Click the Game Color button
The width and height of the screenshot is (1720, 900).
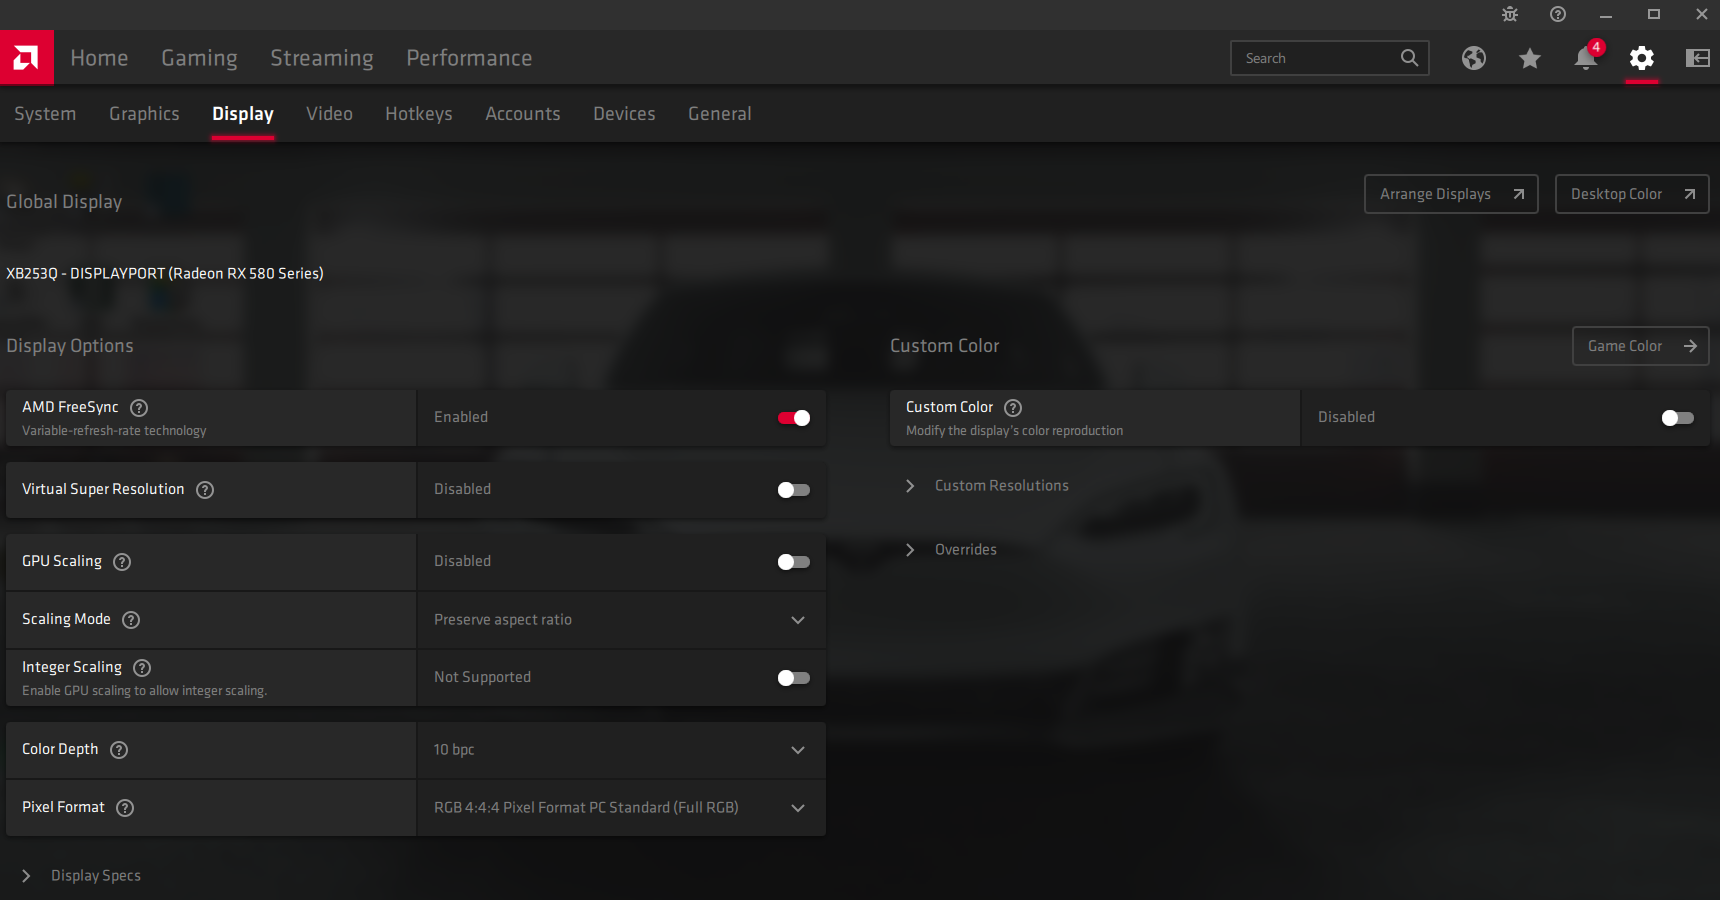pyautogui.click(x=1641, y=346)
